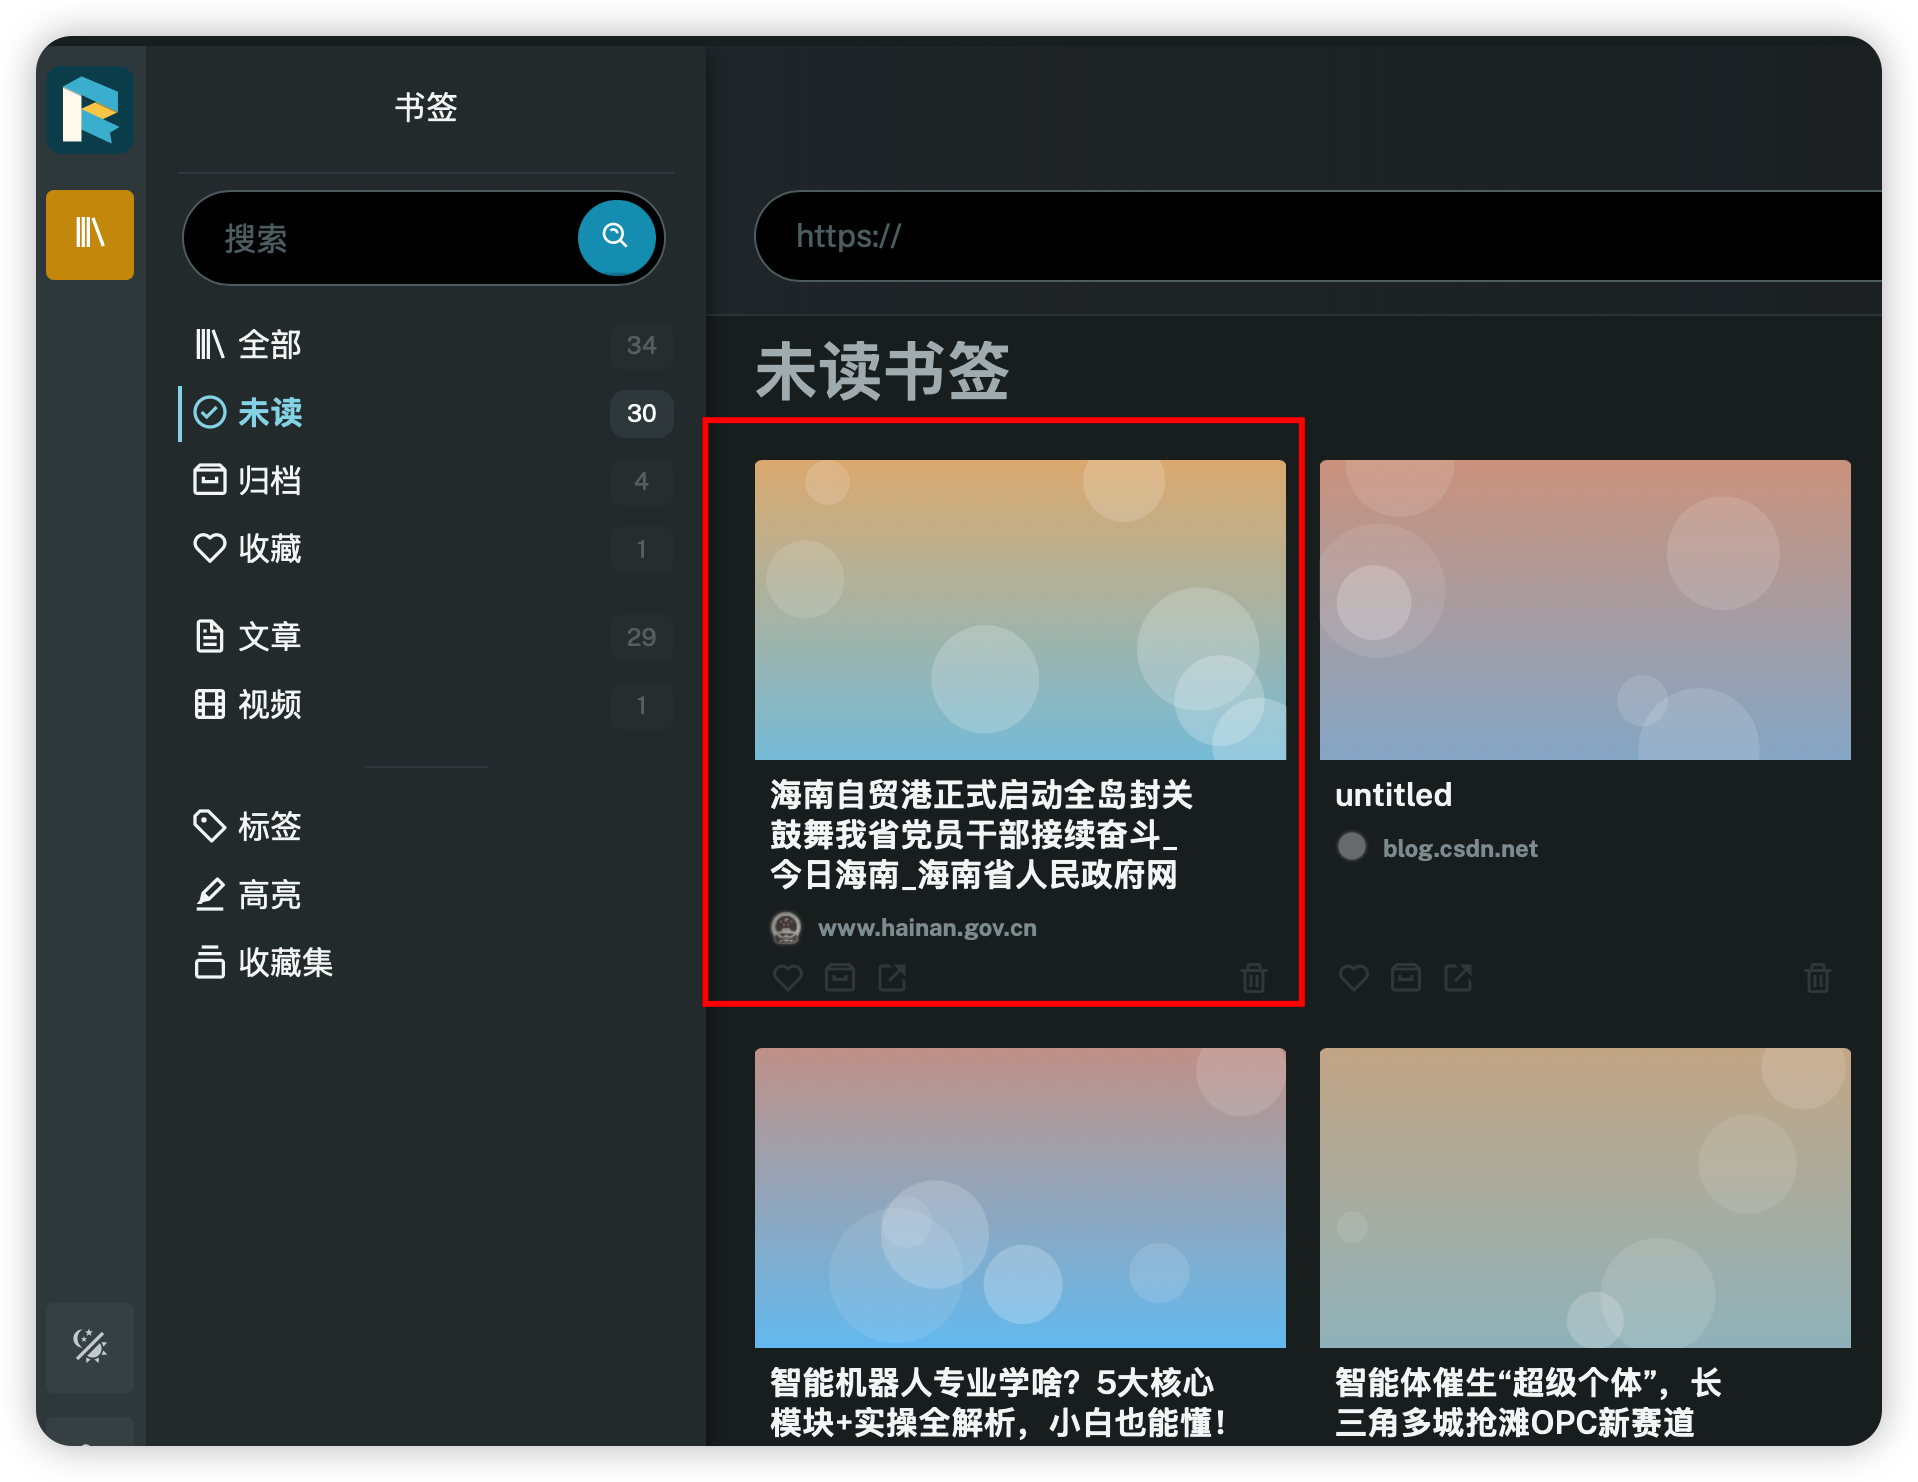Archive the 海南自贸港 bookmark
Image resolution: width=1918 pixels, height=1482 pixels.
(840, 977)
